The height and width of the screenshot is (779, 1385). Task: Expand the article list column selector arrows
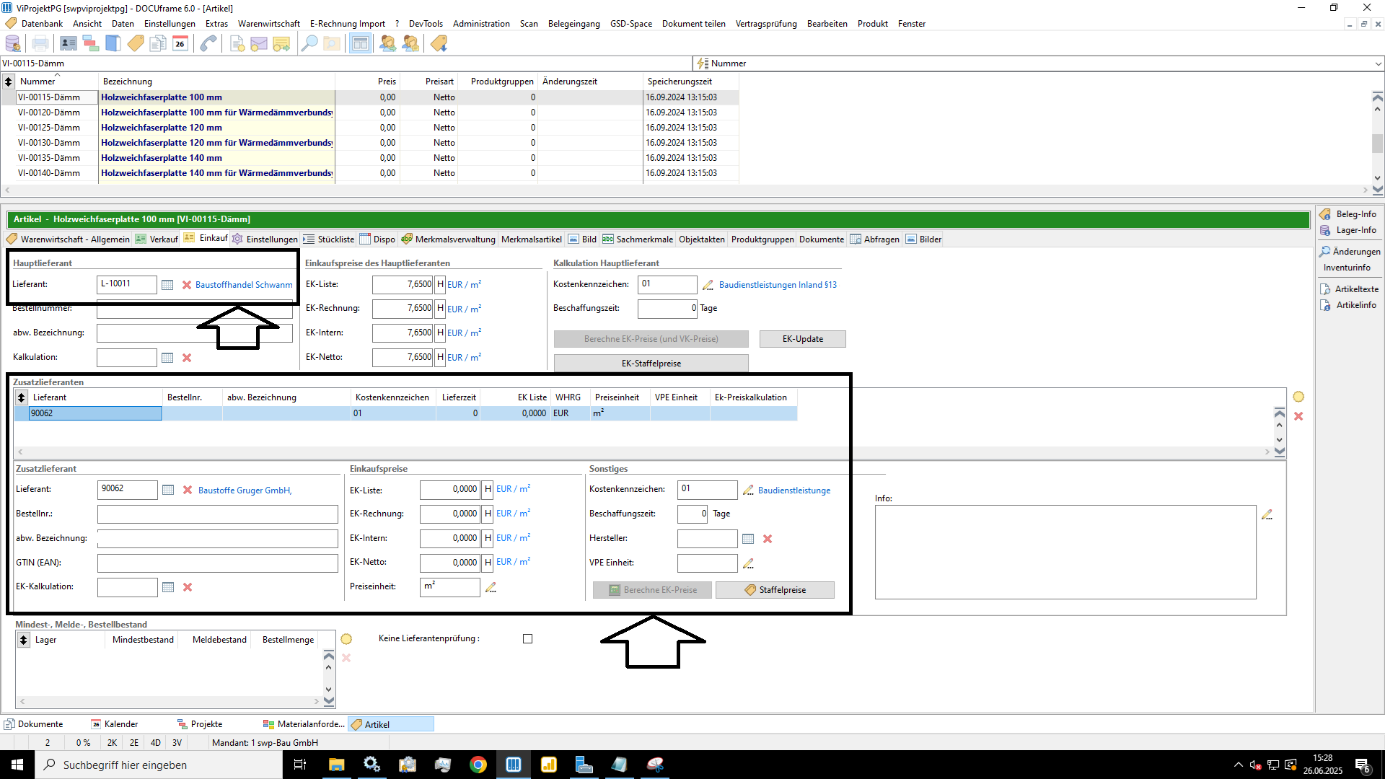(x=8, y=81)
